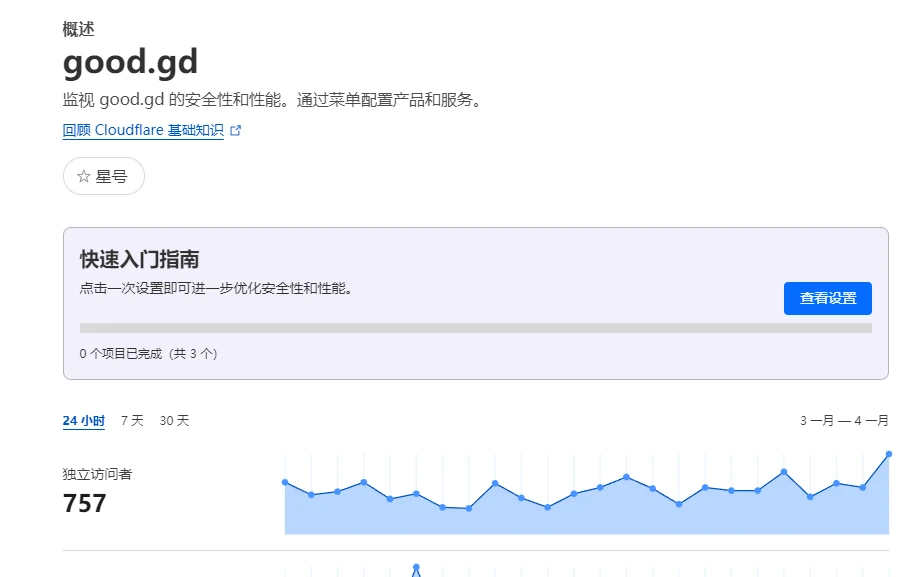Viewport: 909px width, 577px height.
Task: Click first data point on 独立访问者 chart
Action: point(285,482)
